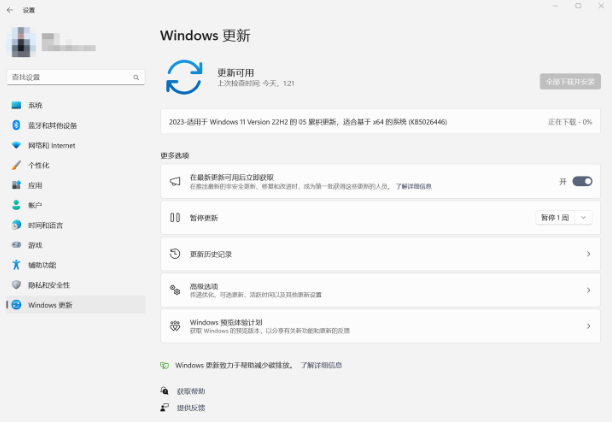The image size is (612, 422).
Task: Click the Give feedback icon
Action: click(165, 408)
